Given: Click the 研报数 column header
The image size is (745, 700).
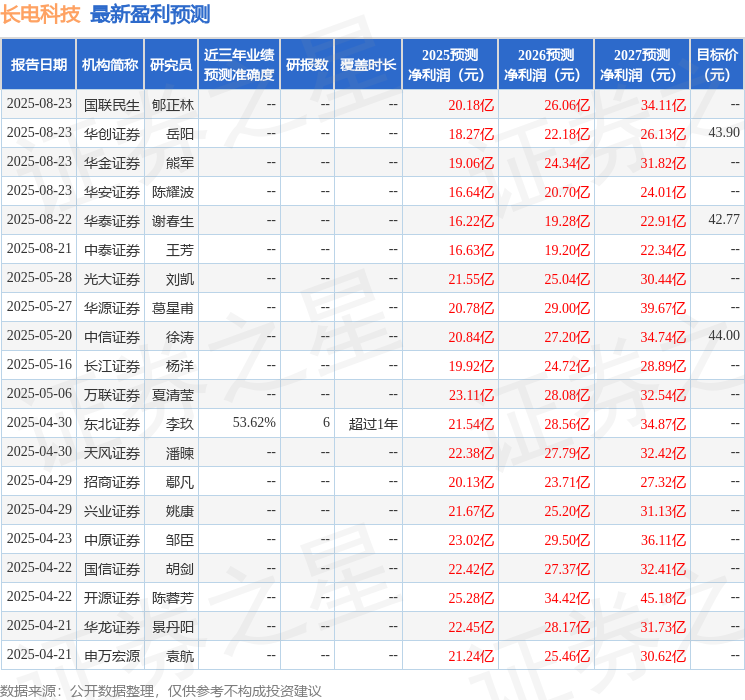Looking at the screenshot, I should [307, 65].
